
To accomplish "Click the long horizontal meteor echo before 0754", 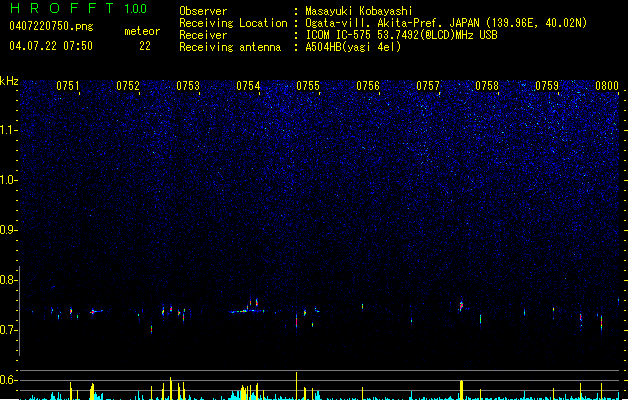I will [247, 311].
